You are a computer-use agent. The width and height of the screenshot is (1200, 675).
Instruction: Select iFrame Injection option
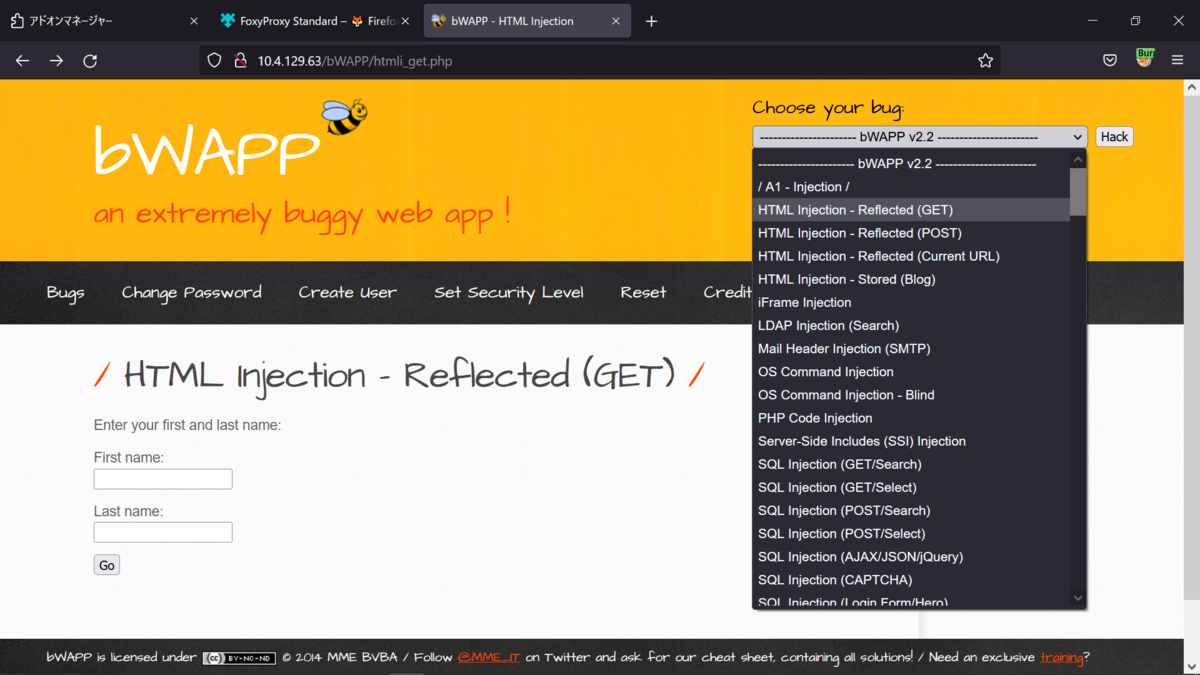911,302
